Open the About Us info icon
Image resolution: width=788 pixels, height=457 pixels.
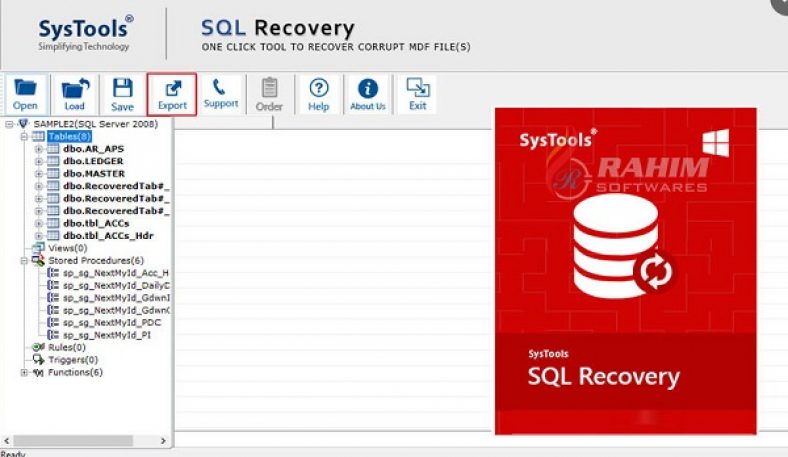point(368,88)
